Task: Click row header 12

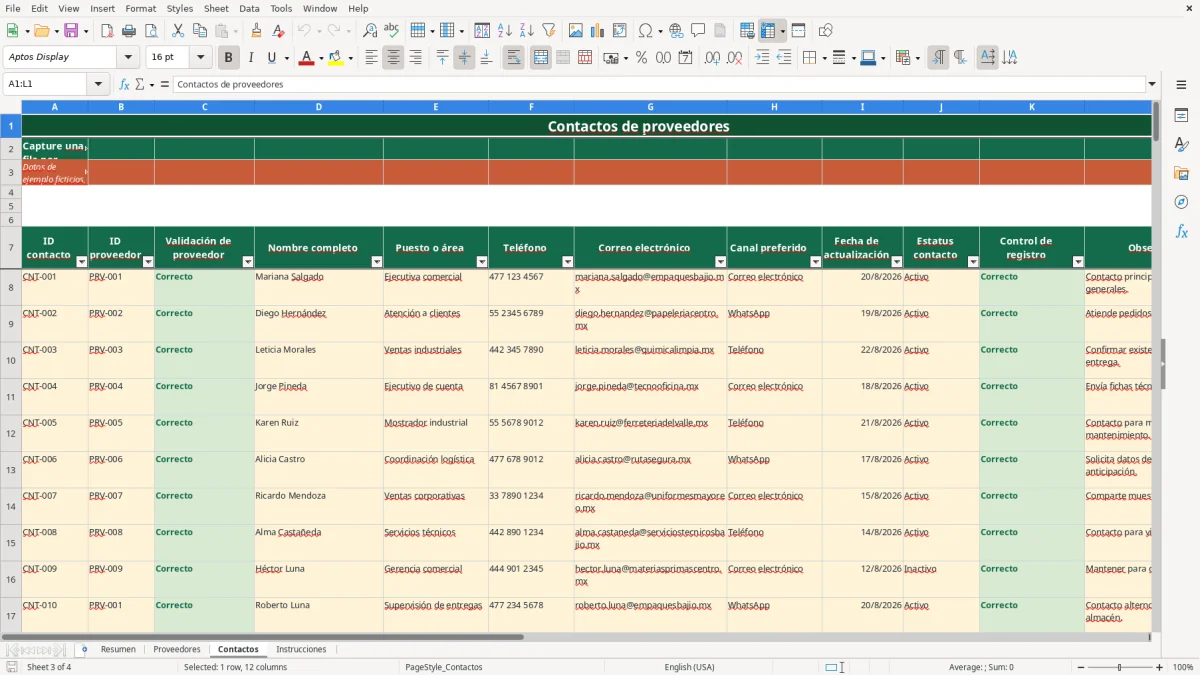Action: (11, 433)
